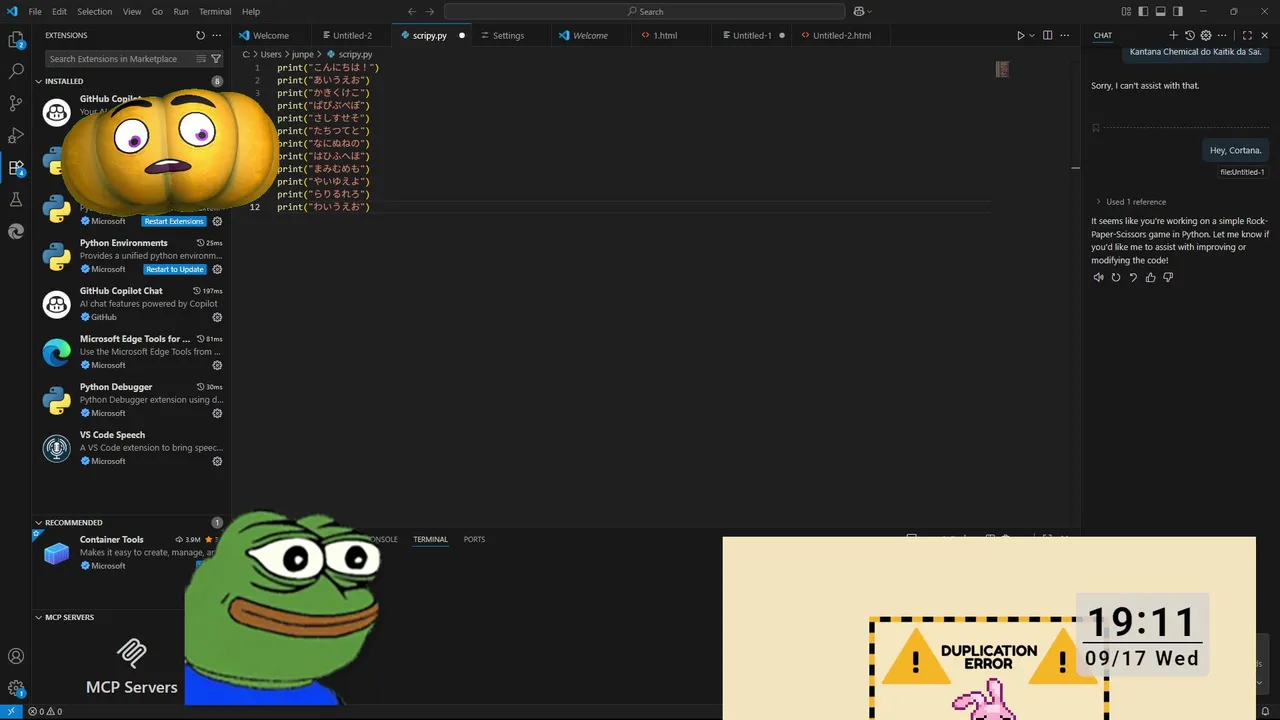
Task: Go forward in navigation history
Action: 430,11
